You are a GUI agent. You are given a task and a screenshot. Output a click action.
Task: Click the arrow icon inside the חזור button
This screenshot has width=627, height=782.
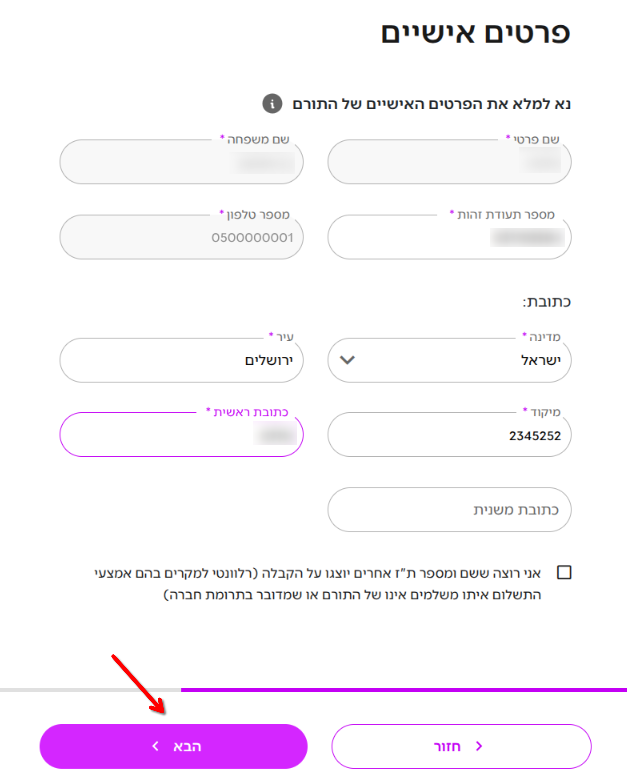[x=479, y=747]
